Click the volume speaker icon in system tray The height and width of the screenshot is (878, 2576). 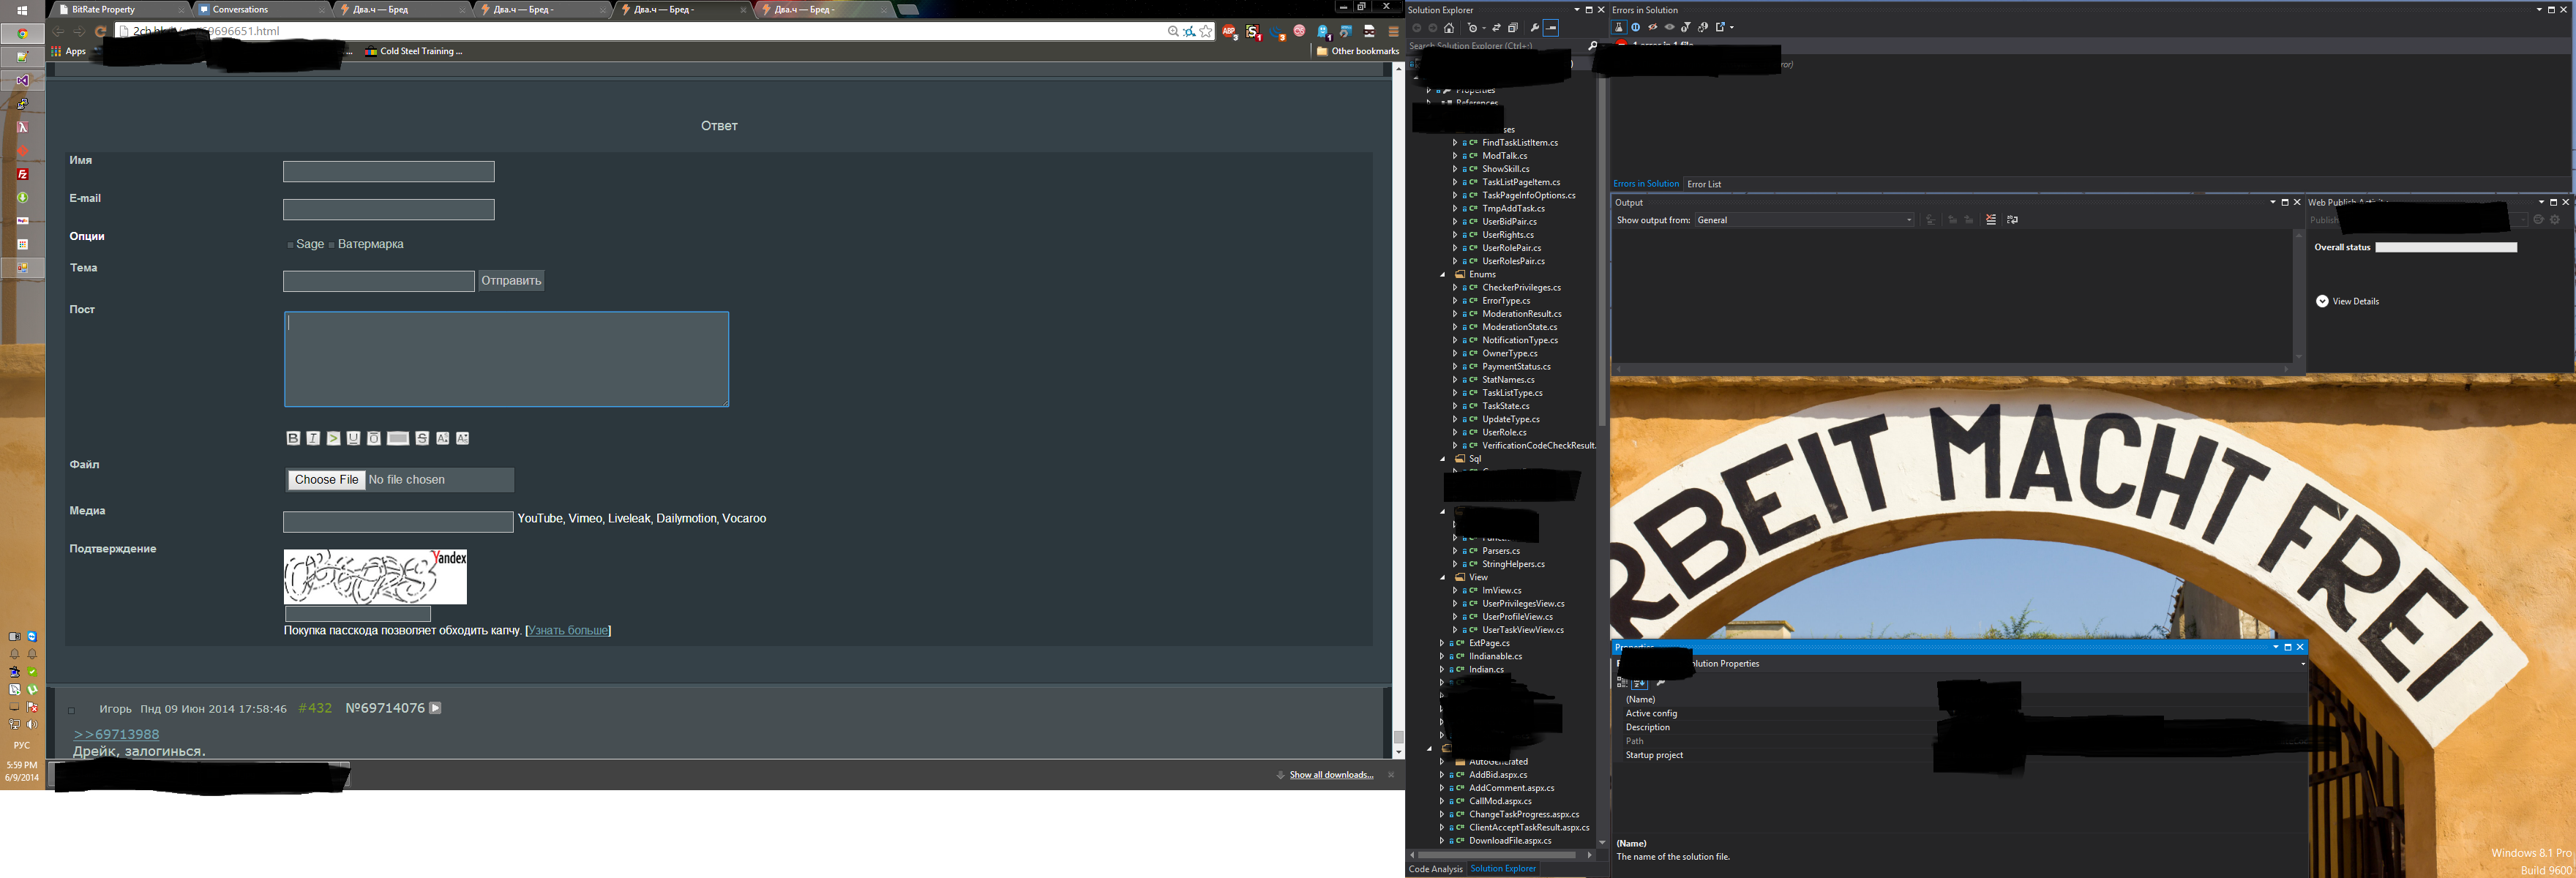[33, 725]
